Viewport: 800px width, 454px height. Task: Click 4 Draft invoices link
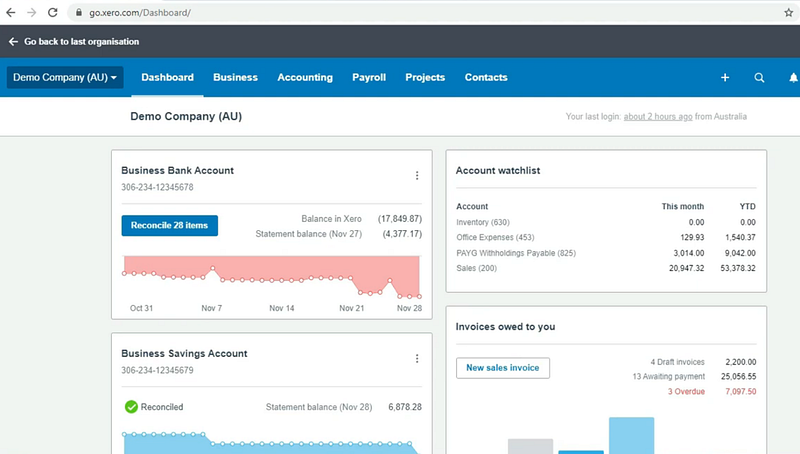tap(677, 362)
